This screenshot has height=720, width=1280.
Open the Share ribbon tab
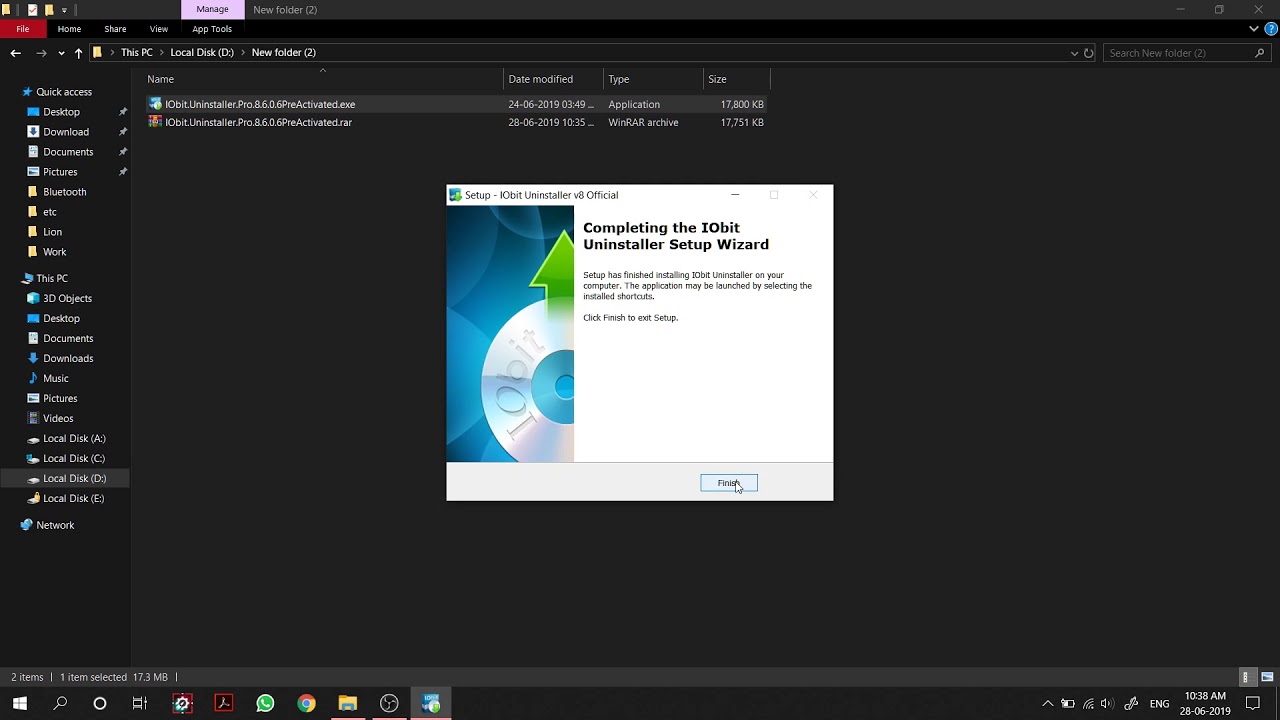click(x=115, y=29)
